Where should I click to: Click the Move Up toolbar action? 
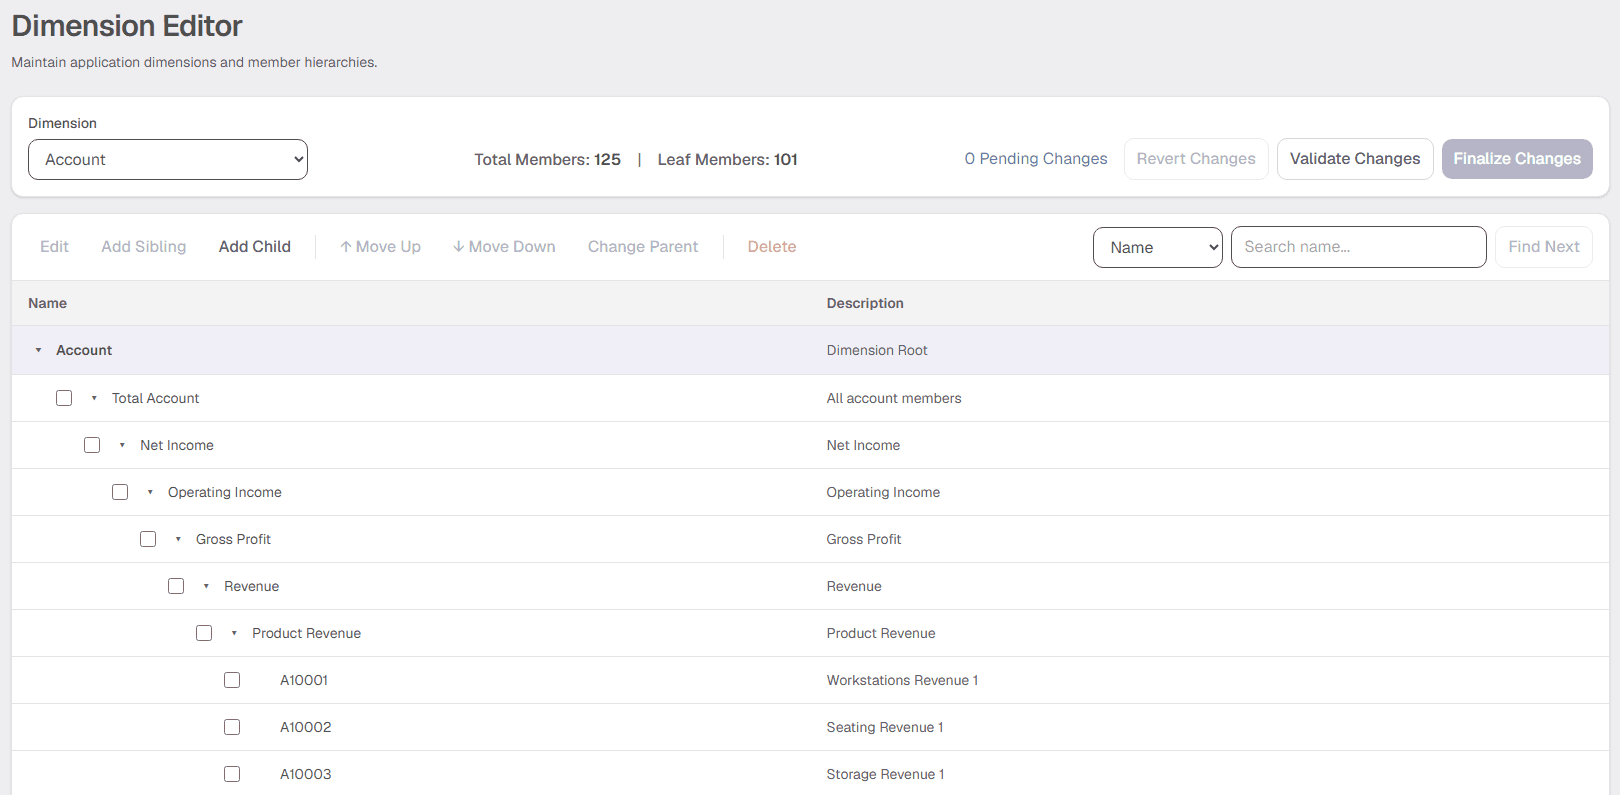380,247
